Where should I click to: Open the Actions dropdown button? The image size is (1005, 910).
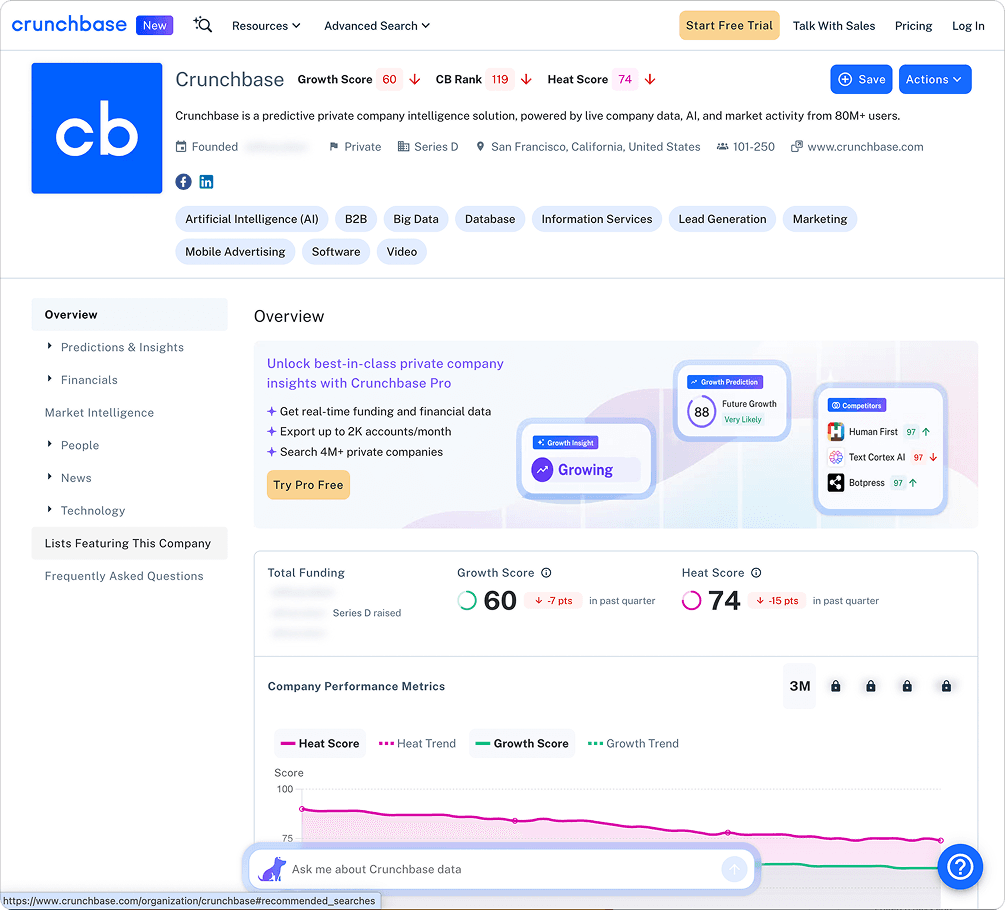tap(934, 79)
